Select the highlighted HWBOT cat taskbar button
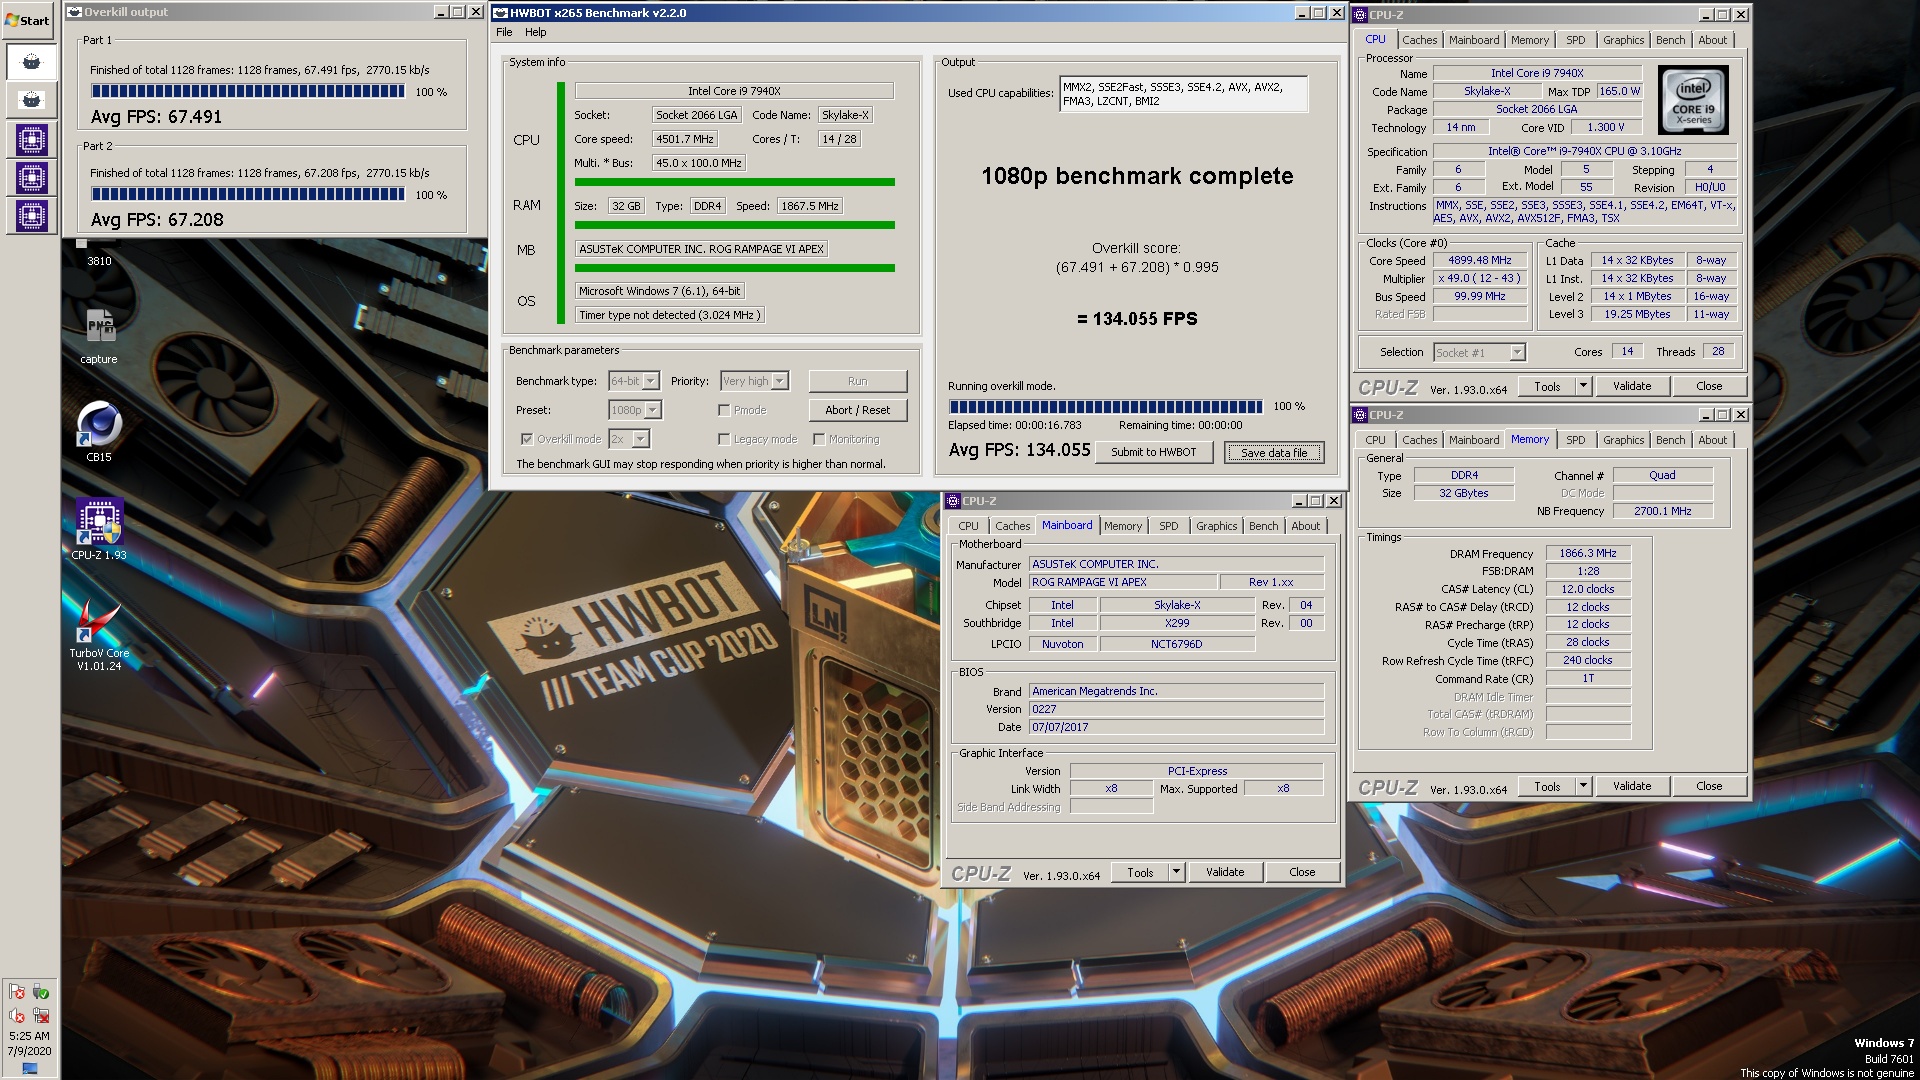Viewport: 1920px width, 1080px height. click(31, 62)
